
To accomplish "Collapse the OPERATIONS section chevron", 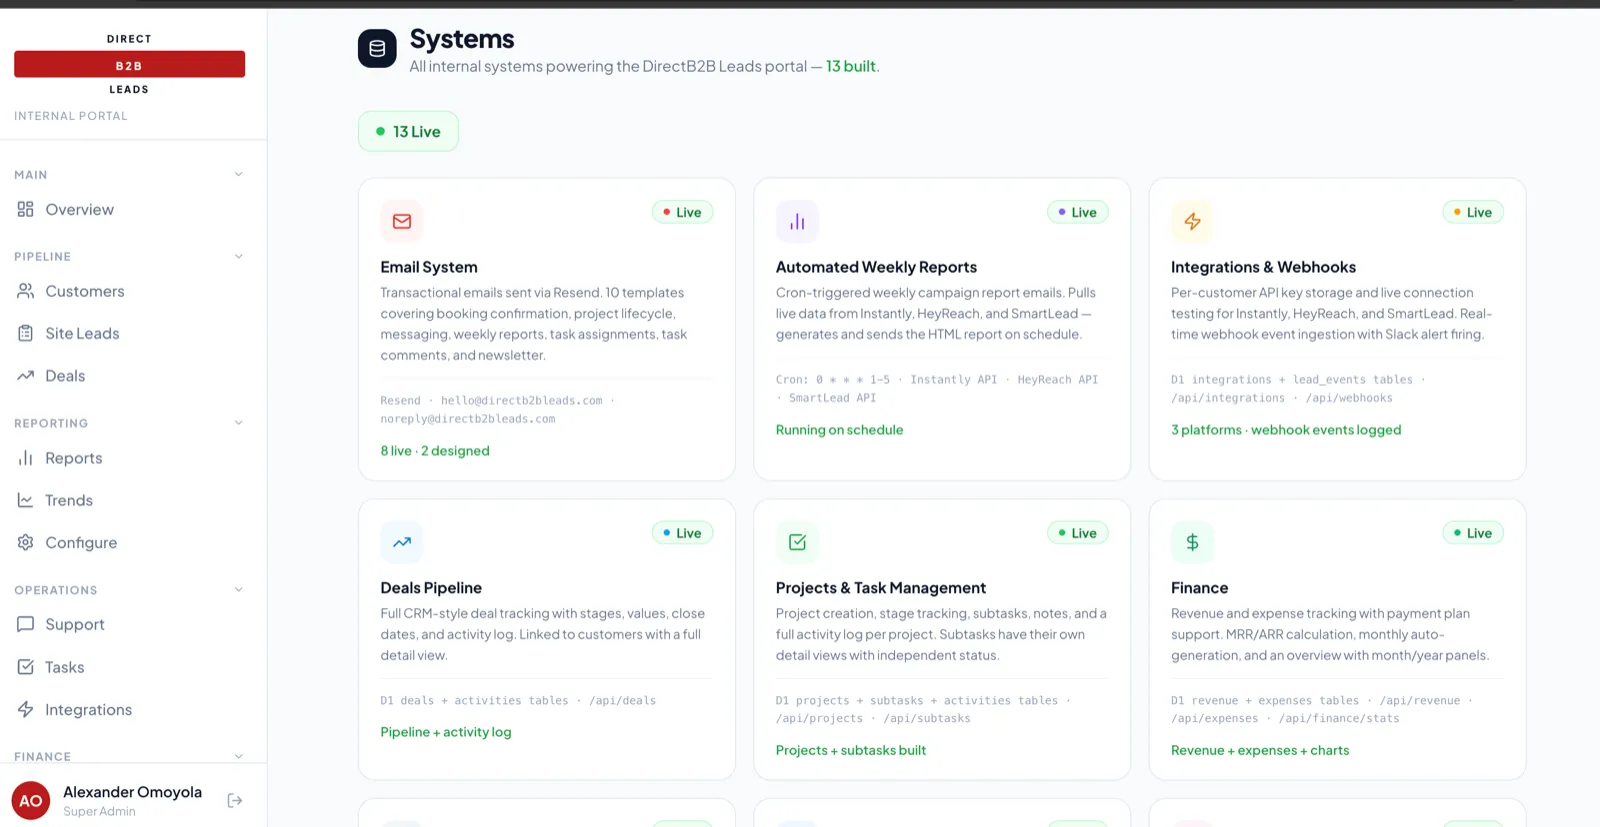I will (x=239, y=590).
